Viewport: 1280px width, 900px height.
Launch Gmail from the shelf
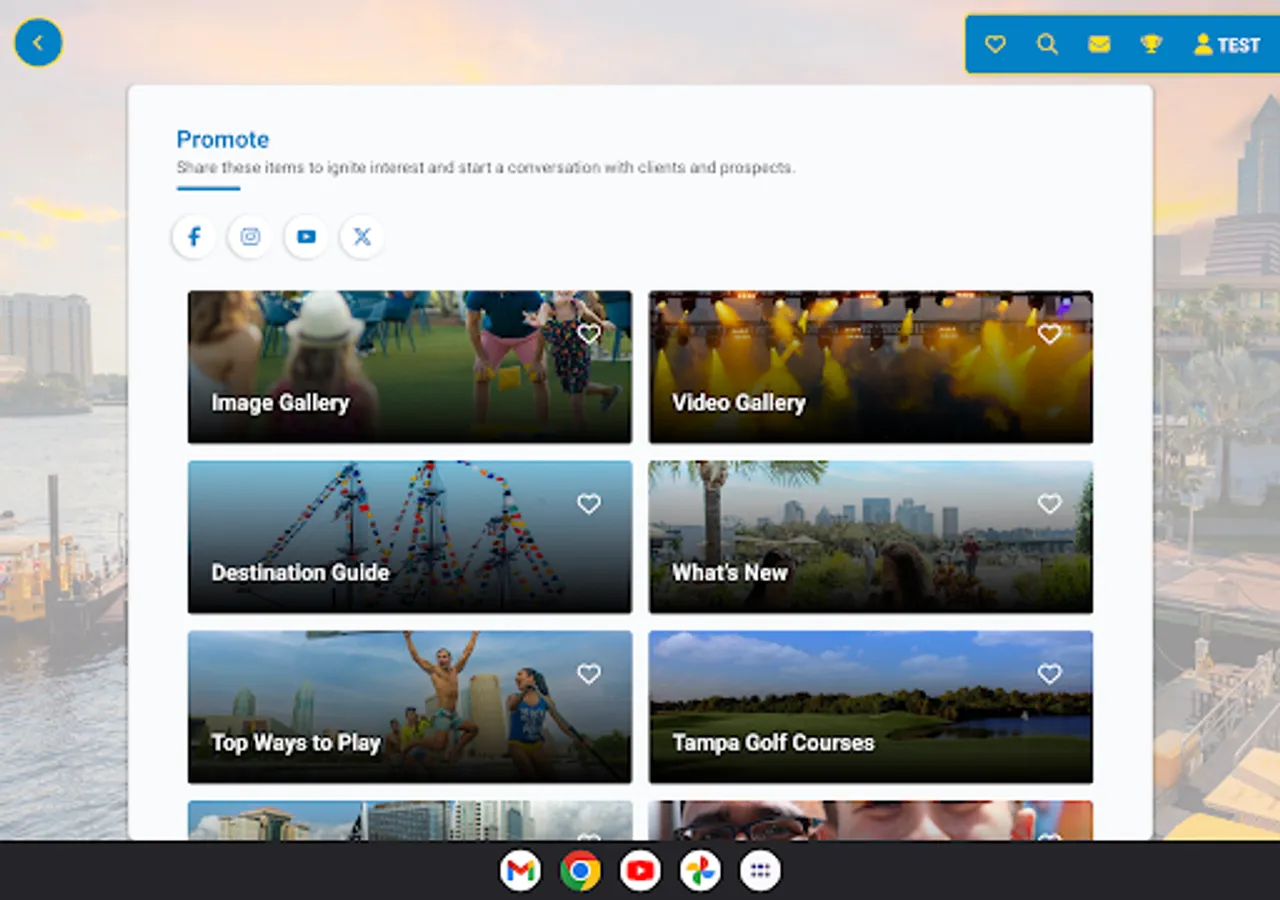click(x=520, y=871)
